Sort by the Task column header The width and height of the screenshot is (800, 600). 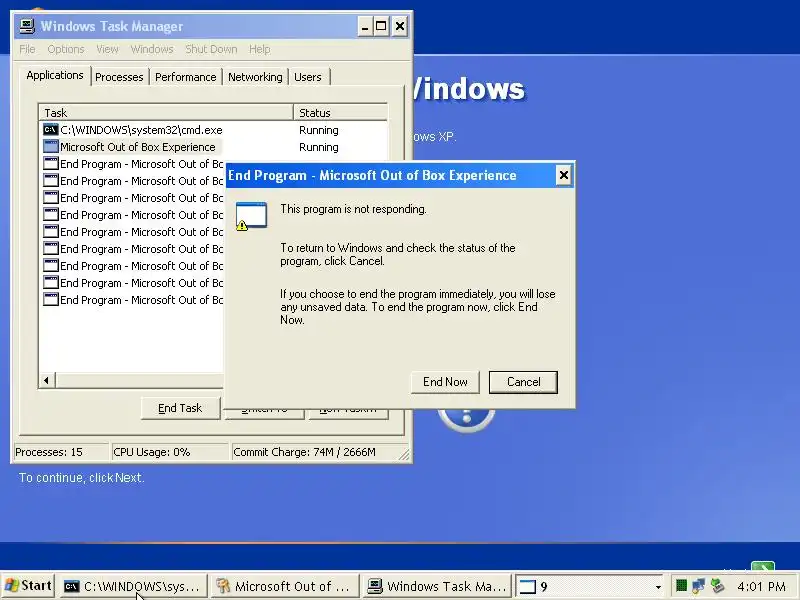(x=166, y=112)
